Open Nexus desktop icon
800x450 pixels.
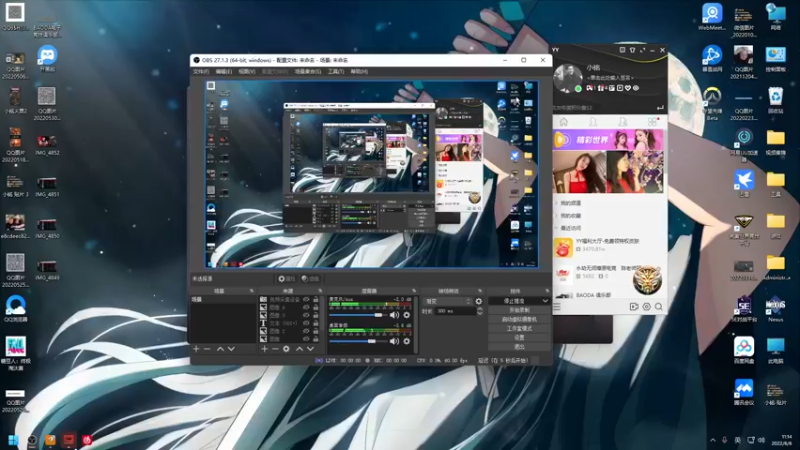tap(776, 309)
